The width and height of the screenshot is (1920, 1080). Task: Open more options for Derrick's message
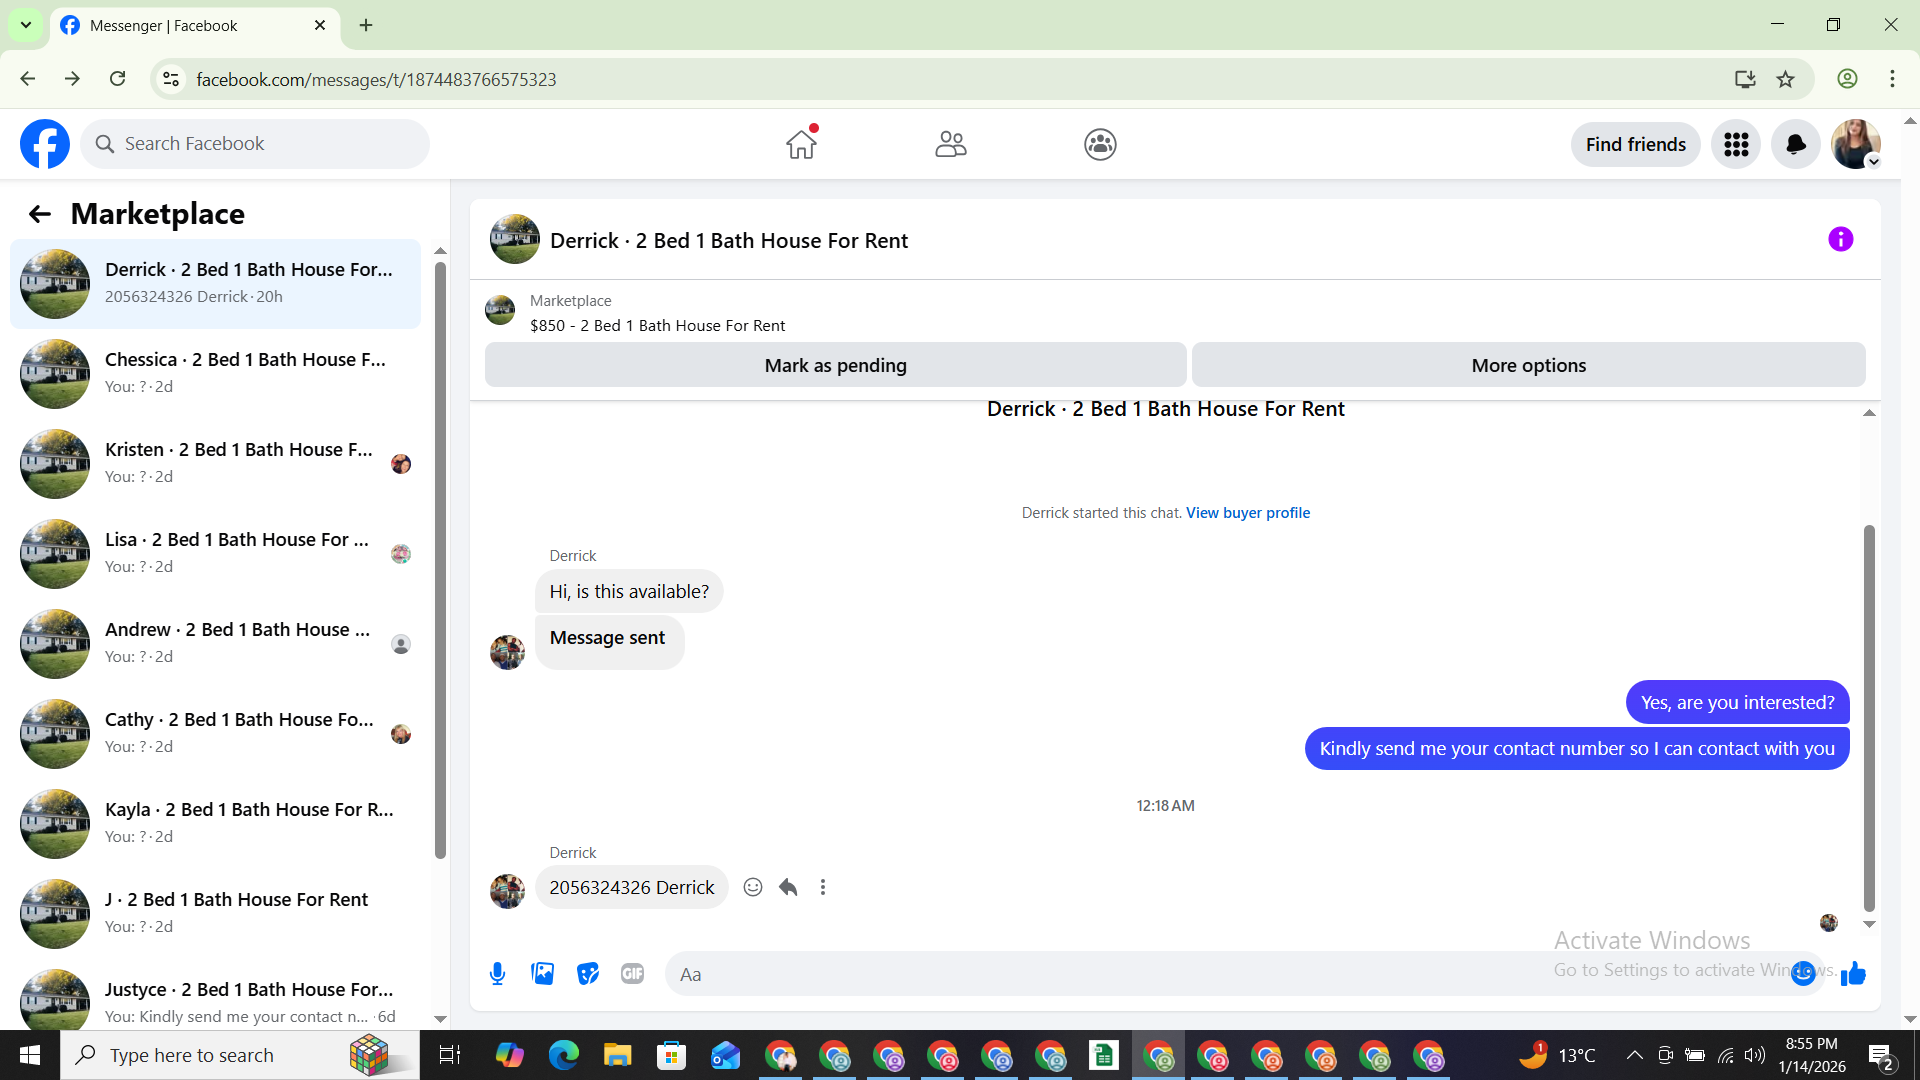[823, 887]
